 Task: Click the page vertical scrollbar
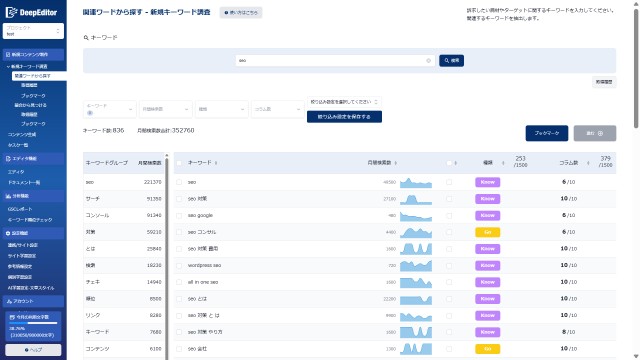[636, 69]
